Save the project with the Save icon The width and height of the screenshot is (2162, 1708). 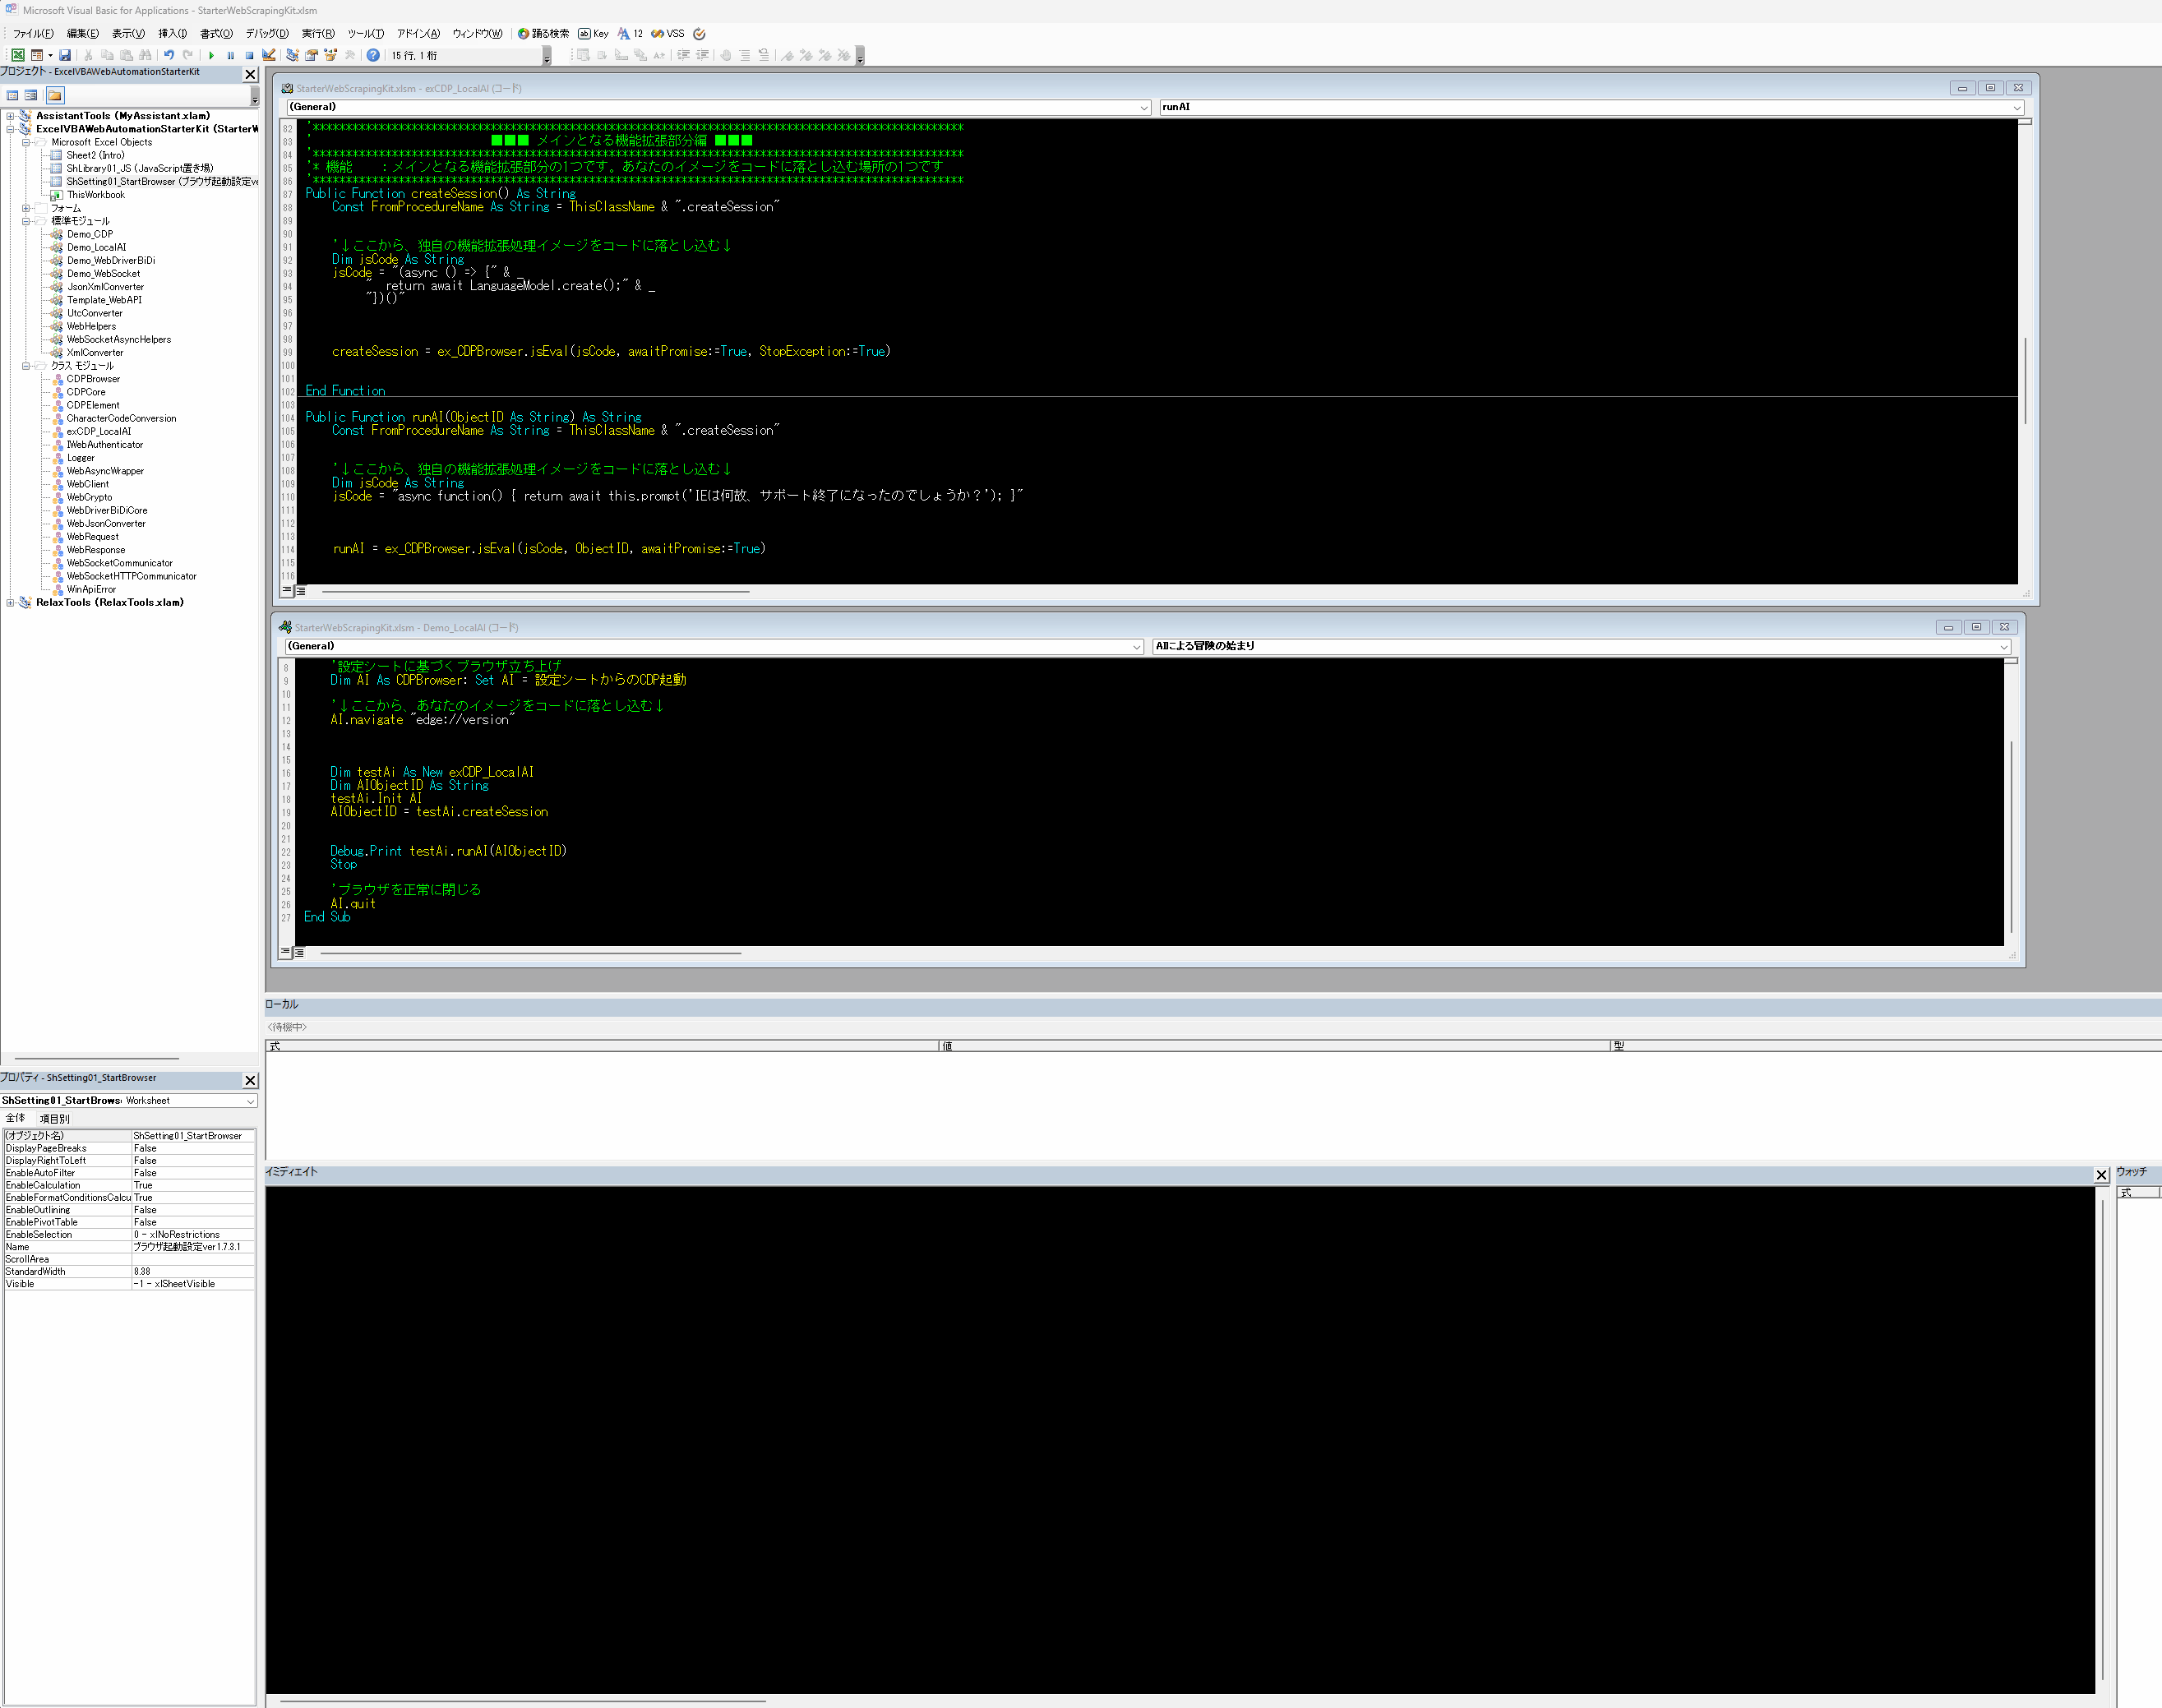point(65,55)
